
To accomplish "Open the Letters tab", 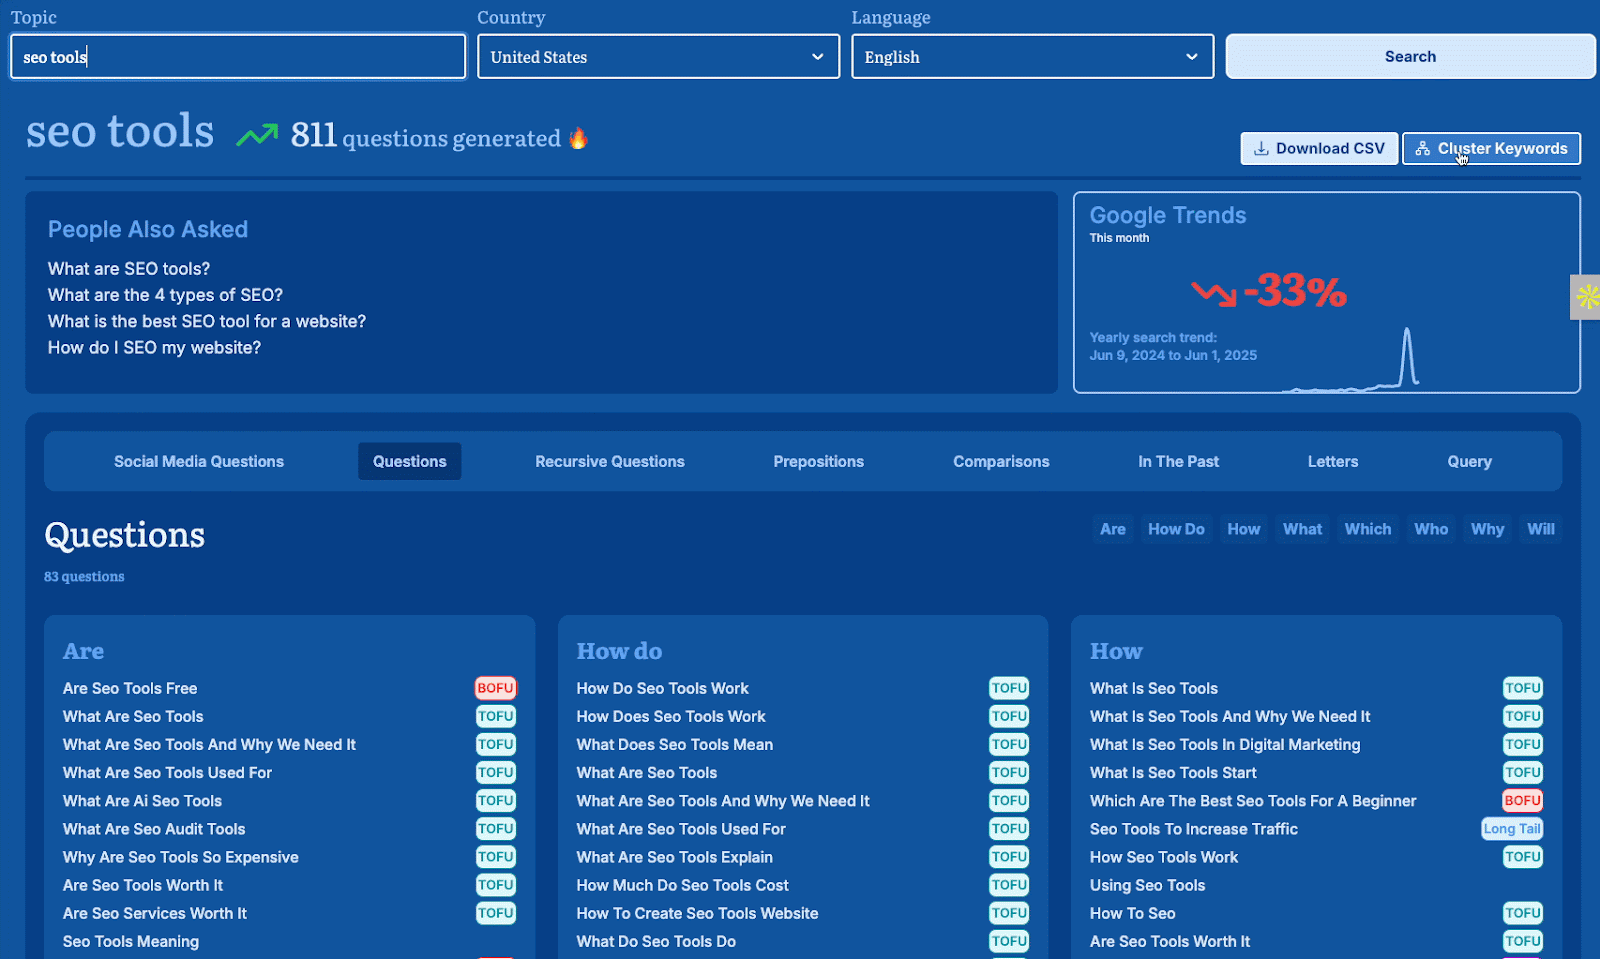I will coord(1333,461).
